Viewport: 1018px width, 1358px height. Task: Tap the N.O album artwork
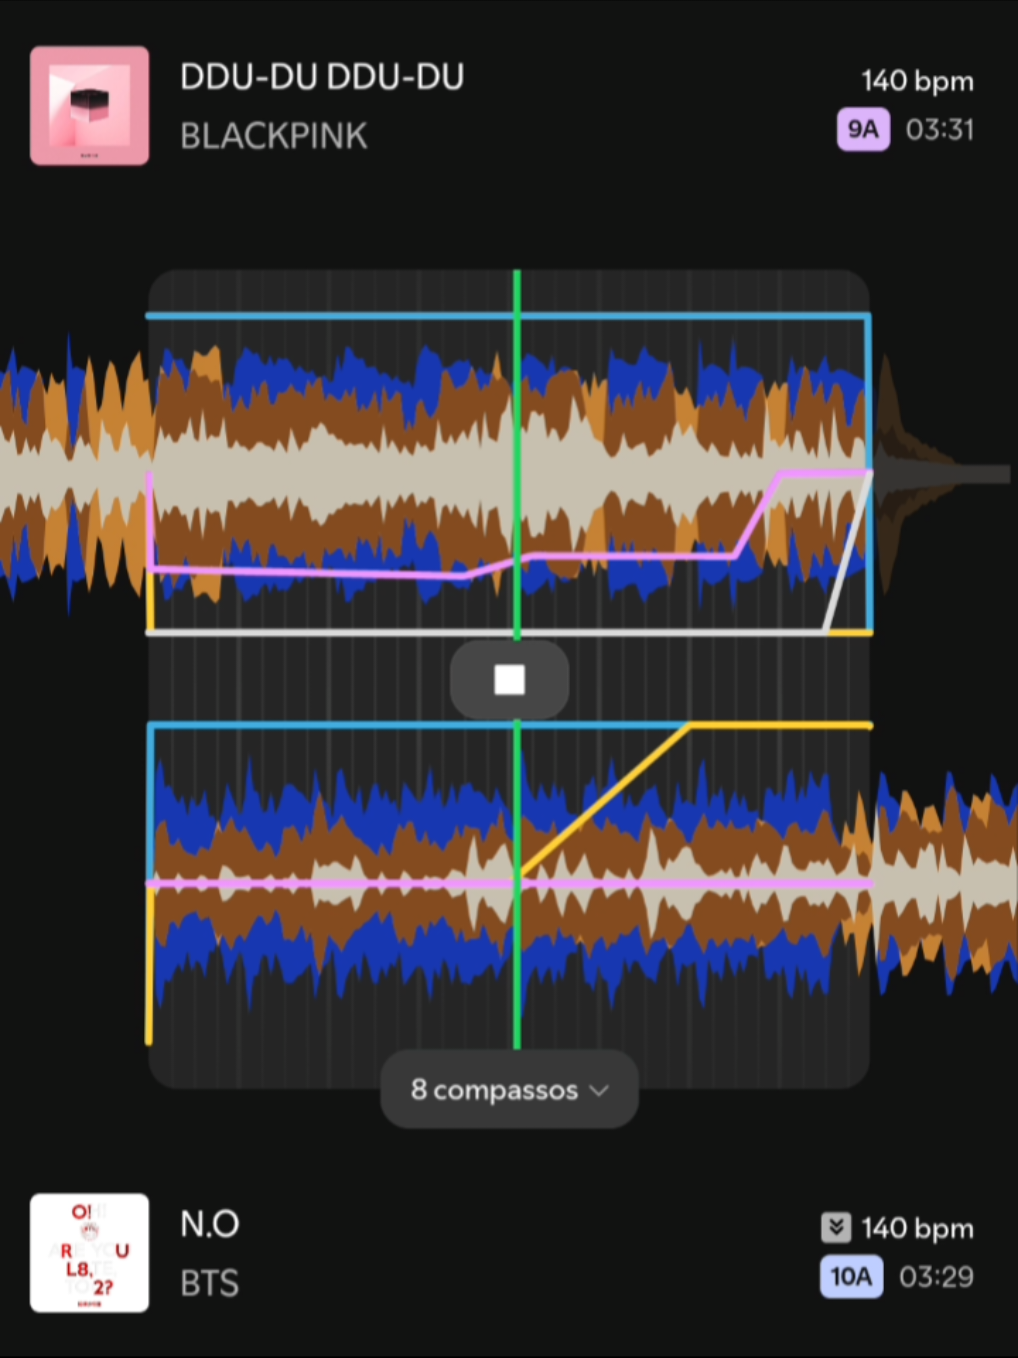coord(90,1252)
